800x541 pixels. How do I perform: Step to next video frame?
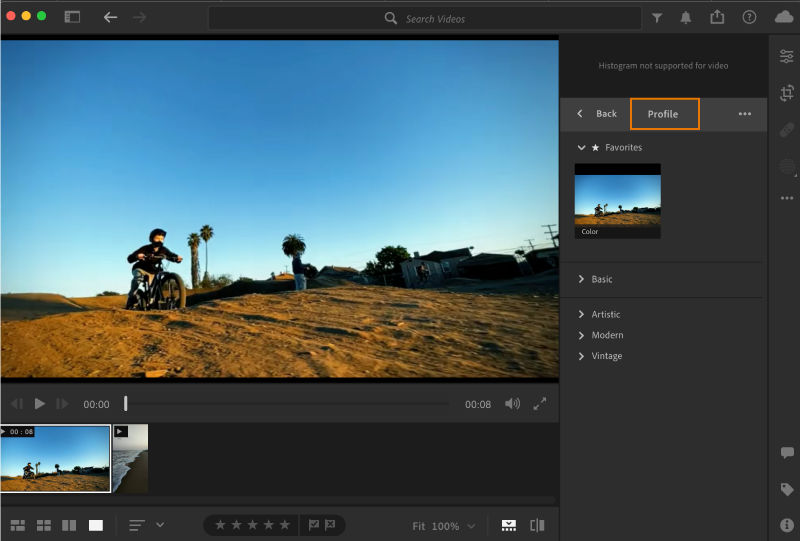point(62,404)
